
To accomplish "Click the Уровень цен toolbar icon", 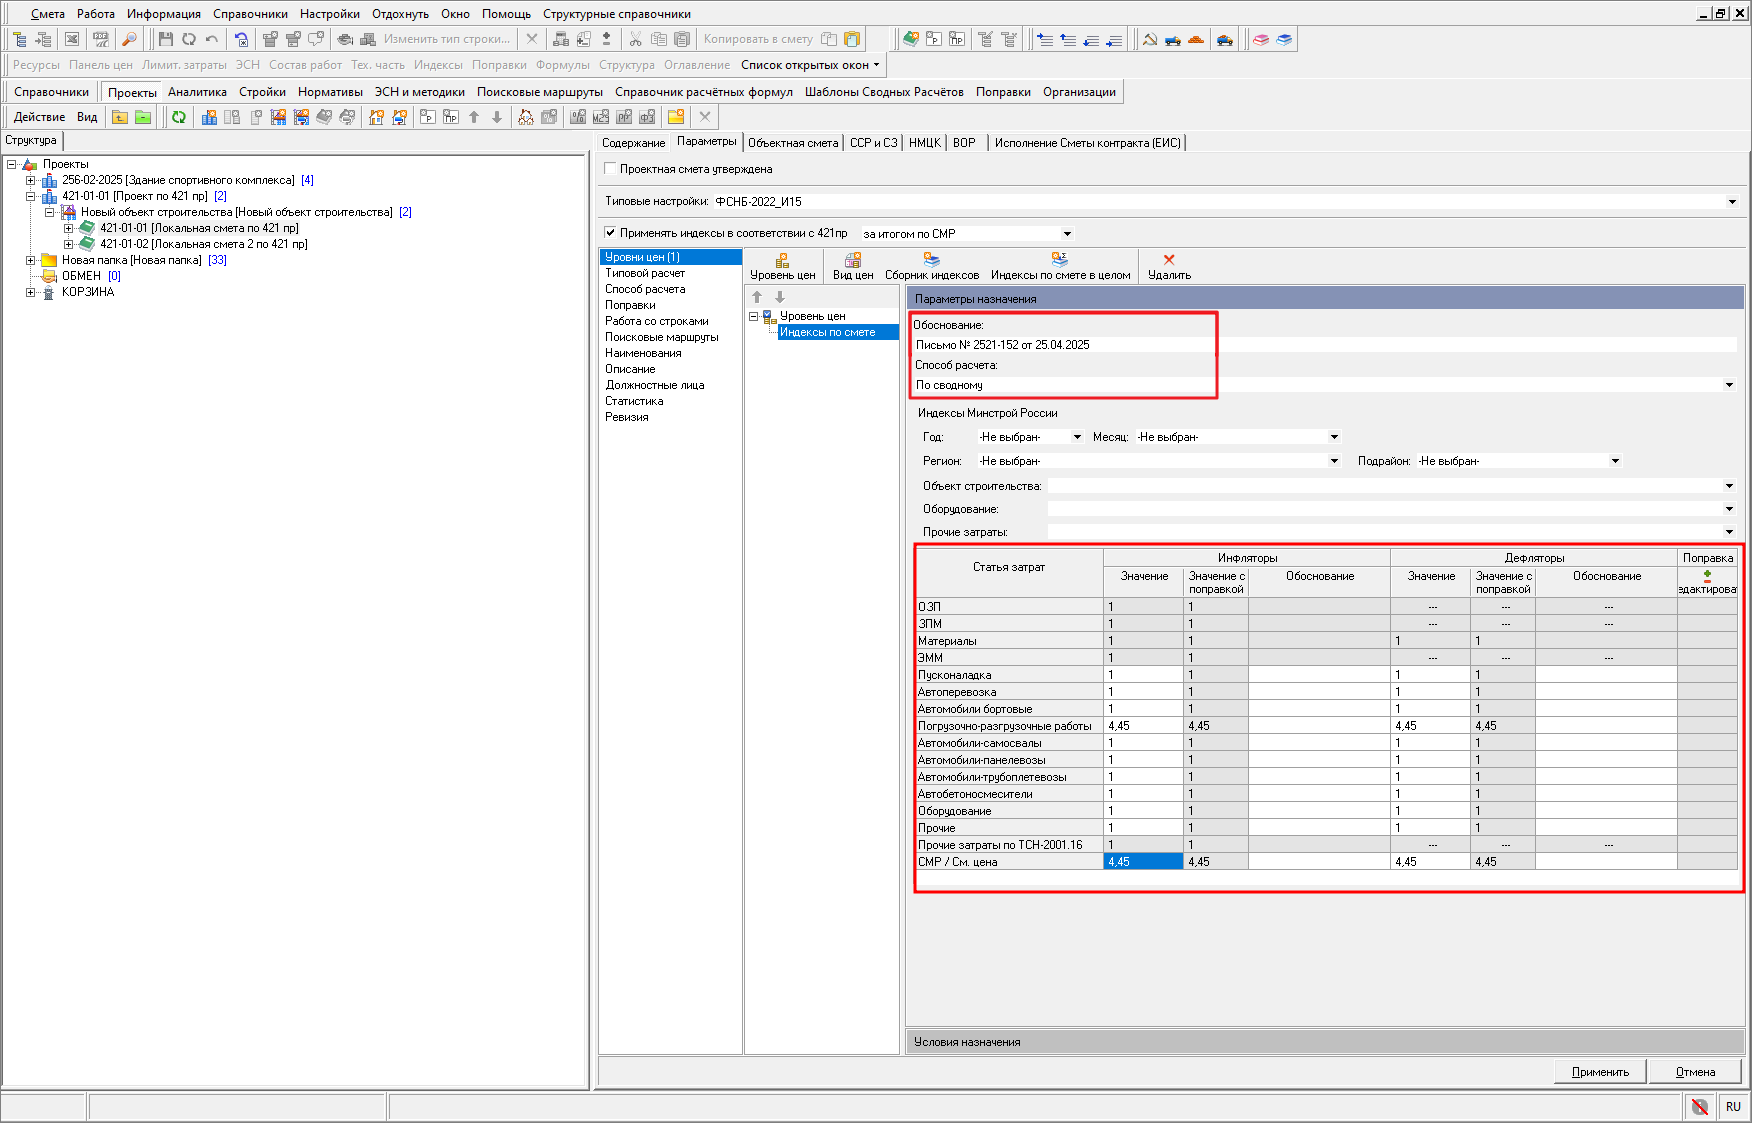I will pos(782,260).
